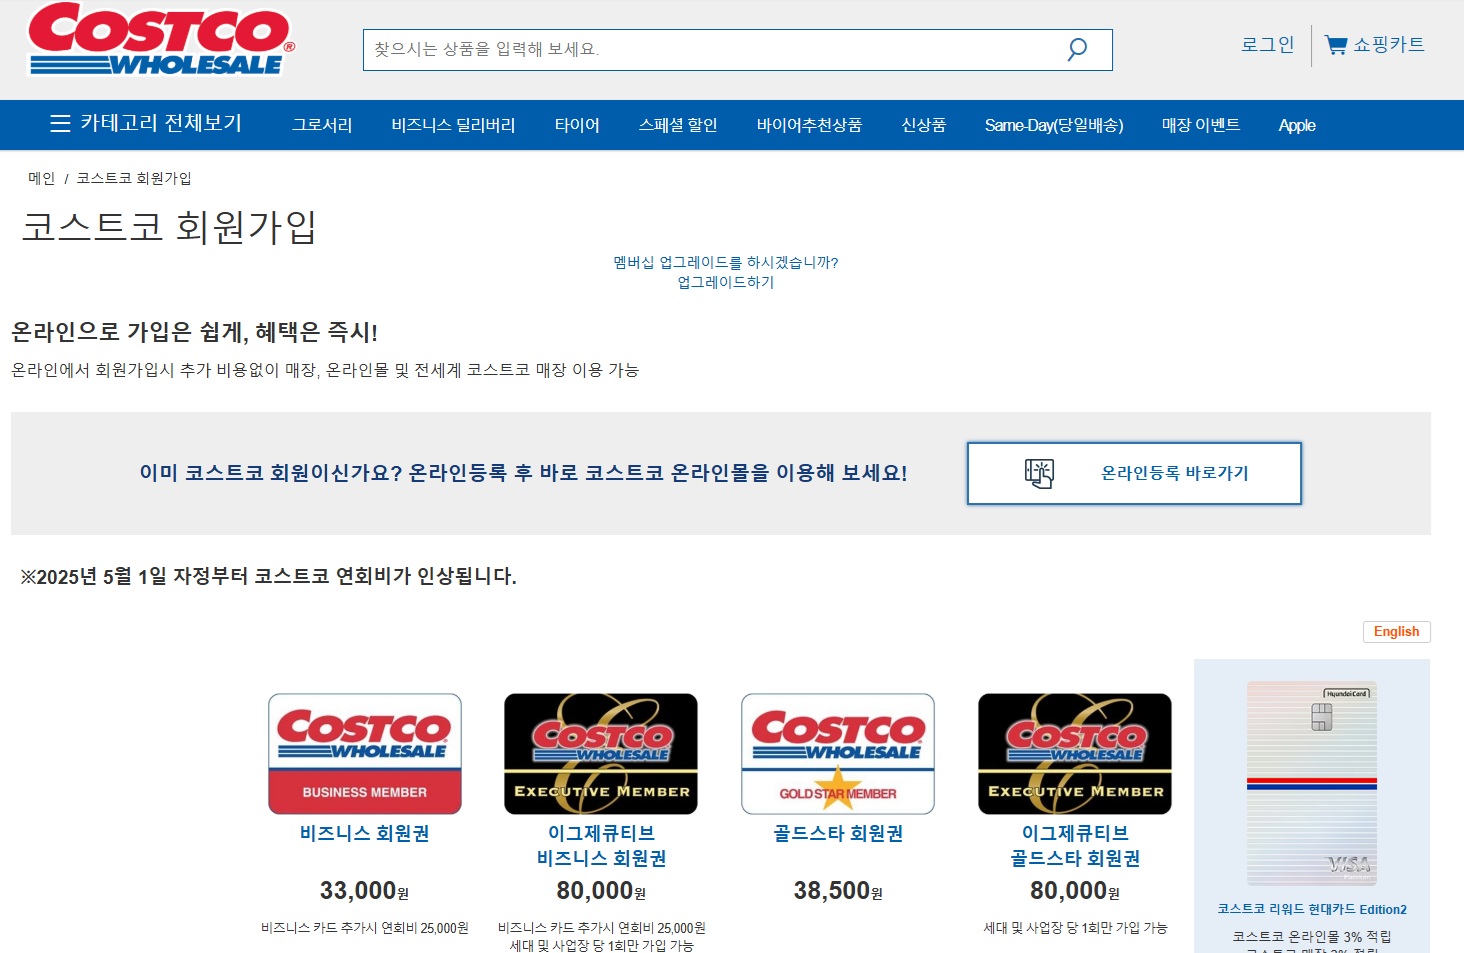Click the Hyundai Costco reward card image

pos(1313,783)
